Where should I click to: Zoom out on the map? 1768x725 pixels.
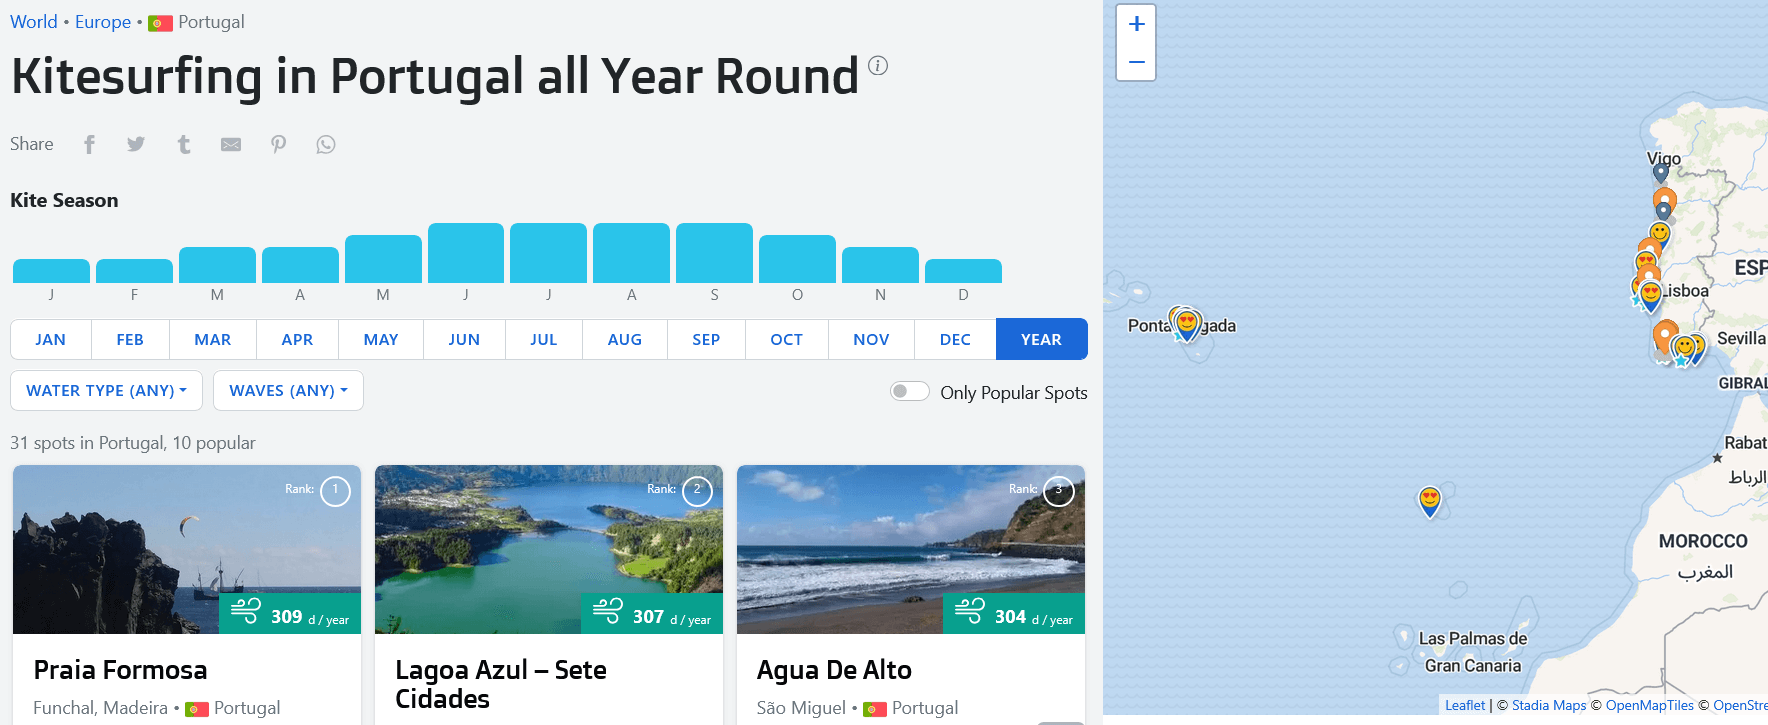pyautogui.click(x=1136, y=62)
